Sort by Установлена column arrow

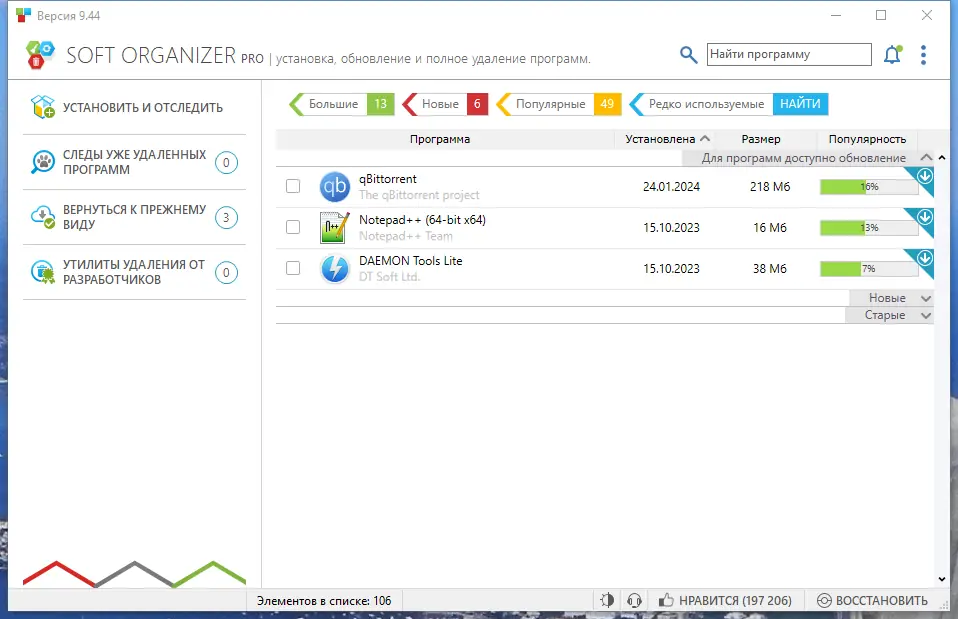coord(704,139)
